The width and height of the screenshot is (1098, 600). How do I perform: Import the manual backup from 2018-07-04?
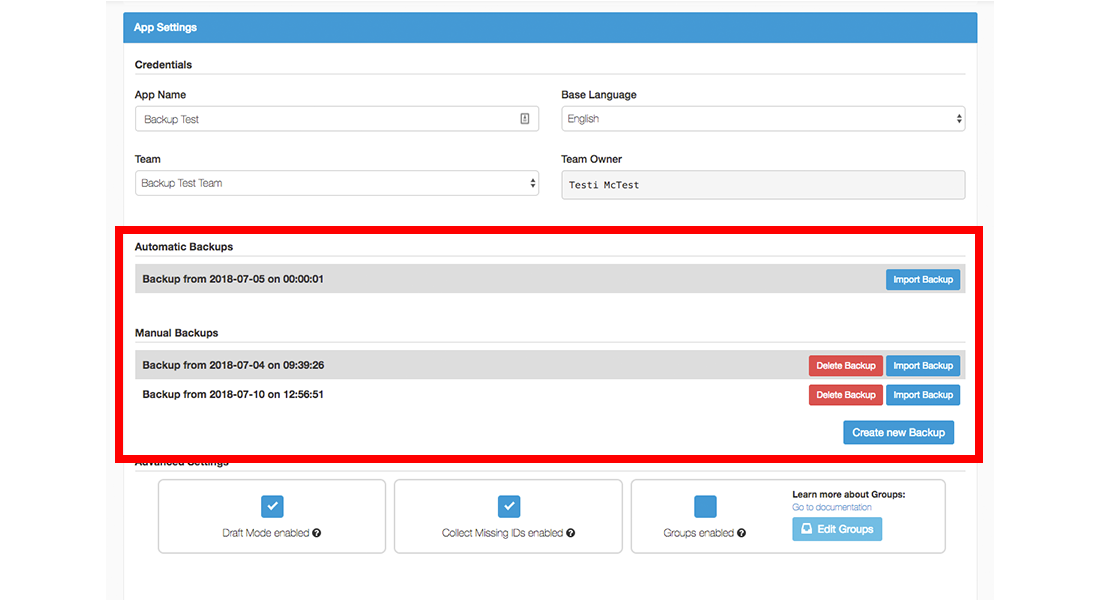(x=922, y=366)
